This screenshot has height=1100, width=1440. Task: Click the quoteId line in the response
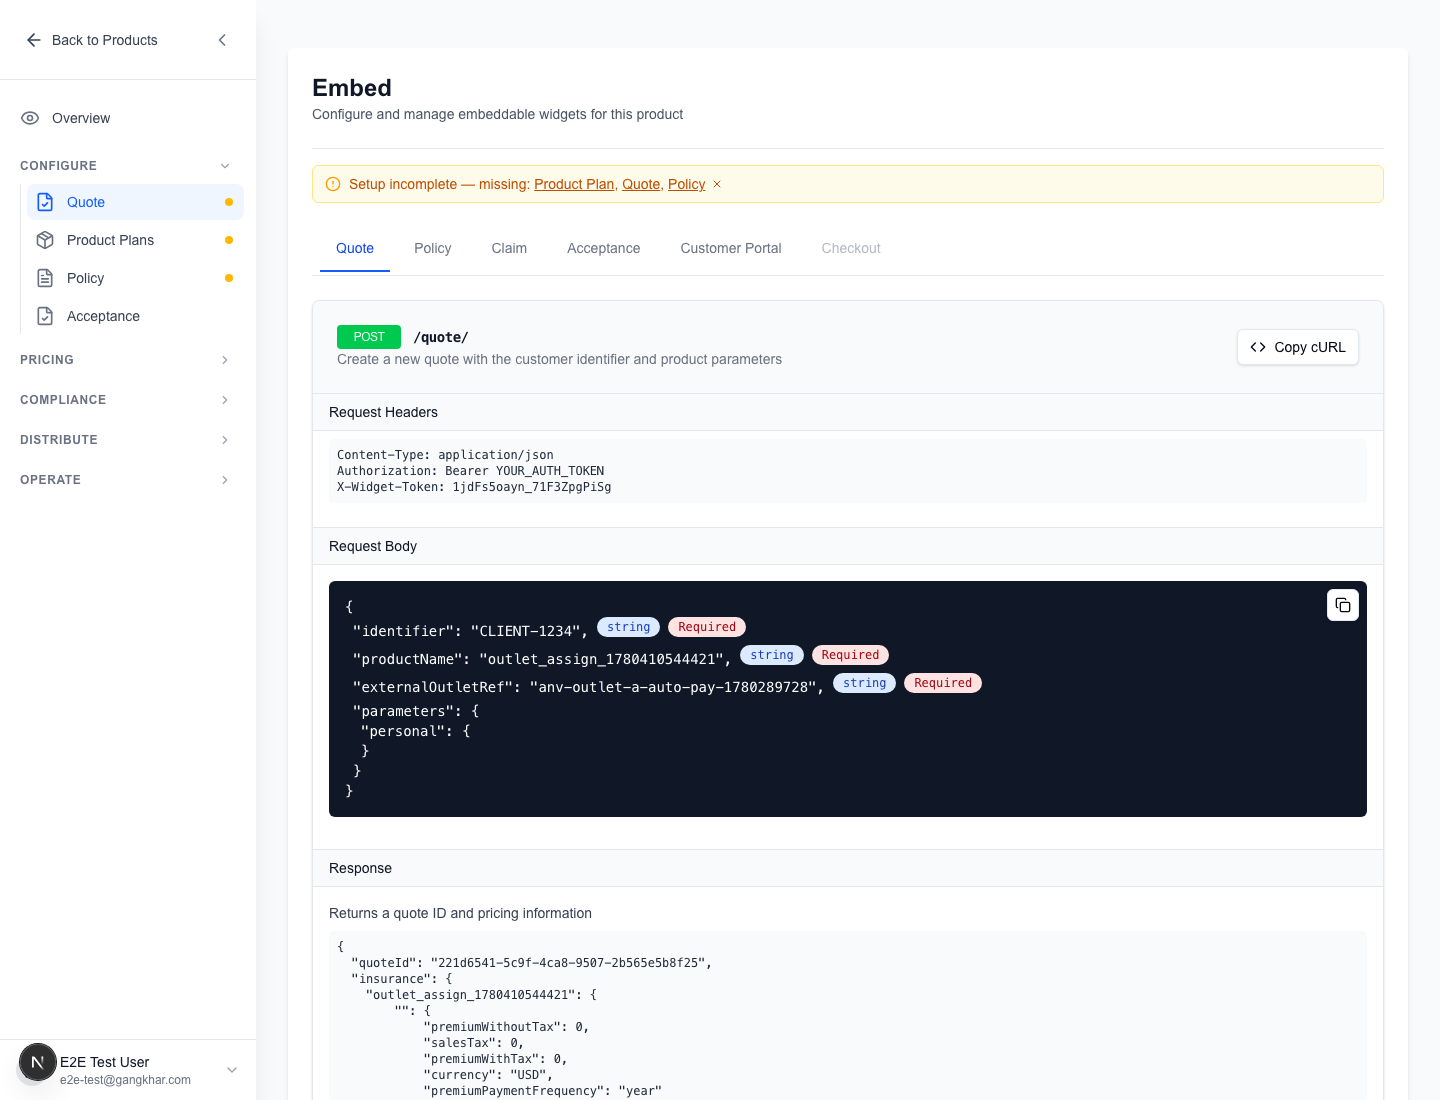coord(531,963)
